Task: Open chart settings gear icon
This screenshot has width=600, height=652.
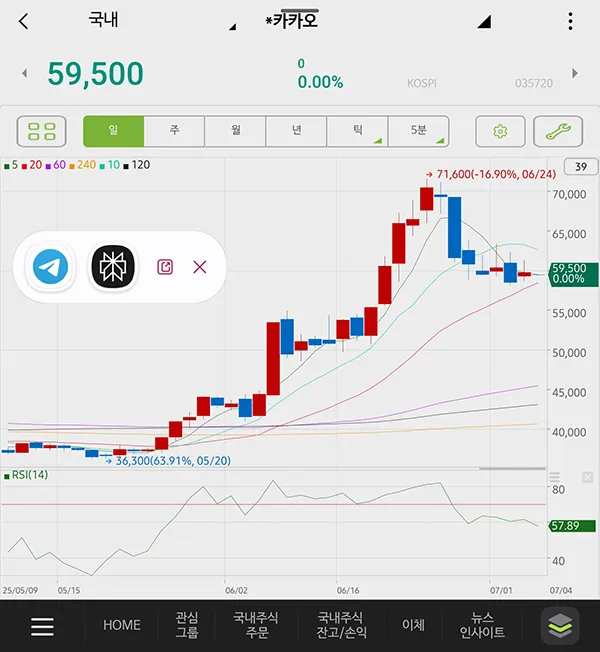Action: coord(500,131)
